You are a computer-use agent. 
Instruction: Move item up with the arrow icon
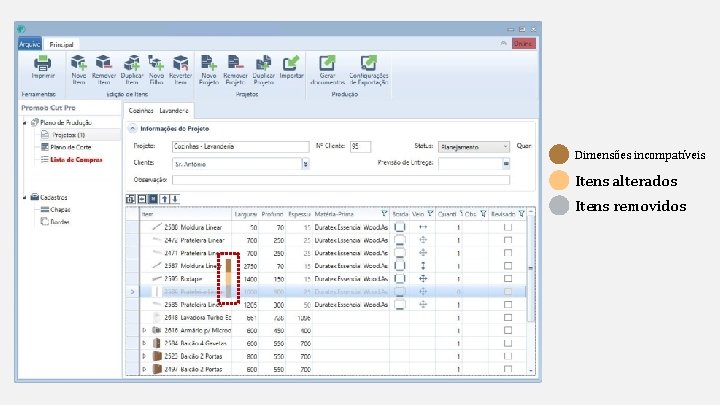pyautogui.click(x=164, y=199)
